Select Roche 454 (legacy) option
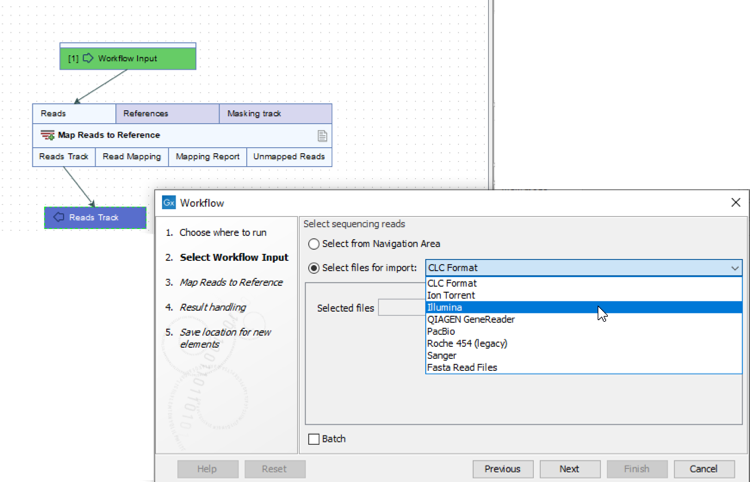Image resolution: width=750 pixels, height=482 pixels. (x=584, y=343)
